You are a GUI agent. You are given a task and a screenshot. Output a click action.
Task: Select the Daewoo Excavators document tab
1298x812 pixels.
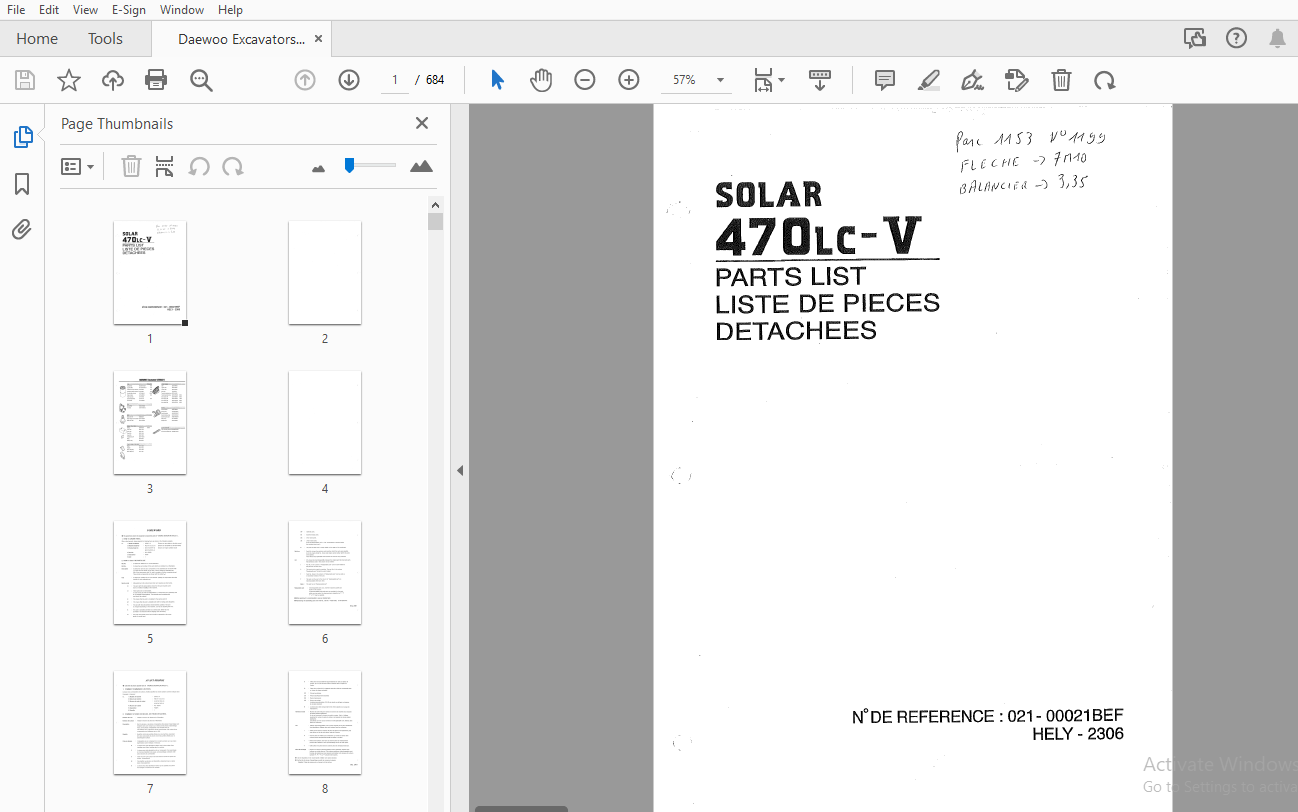click(241, 39)
